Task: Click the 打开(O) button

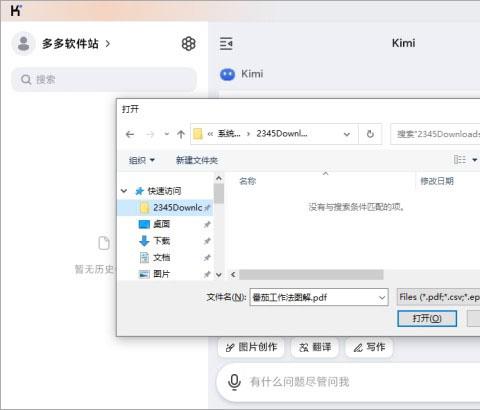Action: 427,318
